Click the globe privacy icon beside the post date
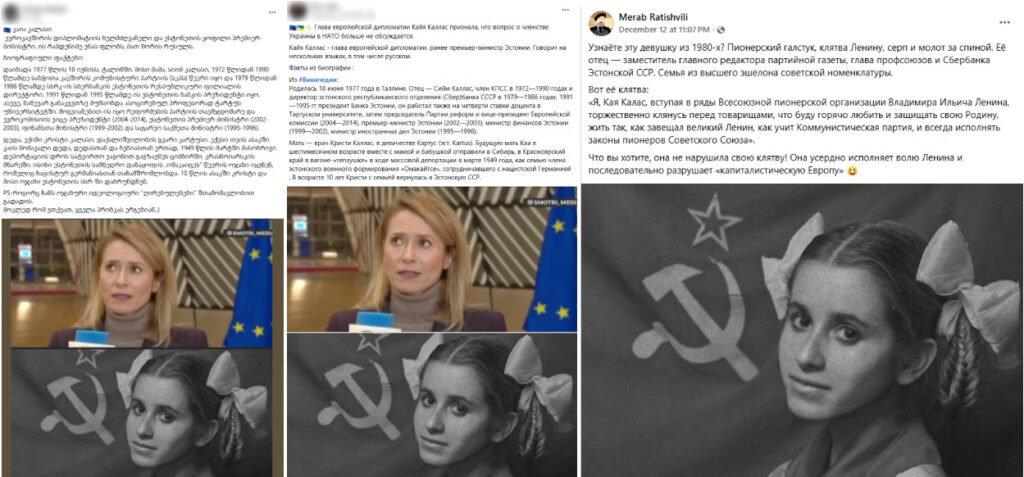The width and height of the screenshot is (1024, 477). point(720,30)
